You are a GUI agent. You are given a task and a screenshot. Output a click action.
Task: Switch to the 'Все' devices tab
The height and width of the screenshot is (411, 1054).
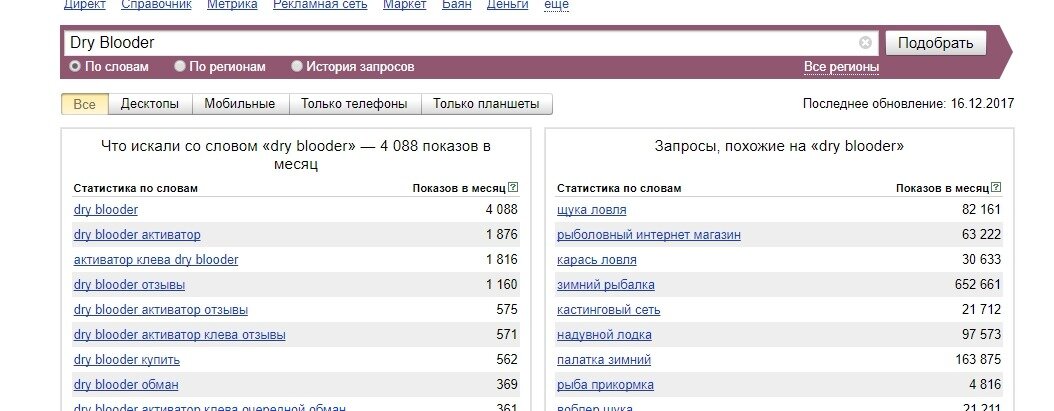(x=85, y=104)
